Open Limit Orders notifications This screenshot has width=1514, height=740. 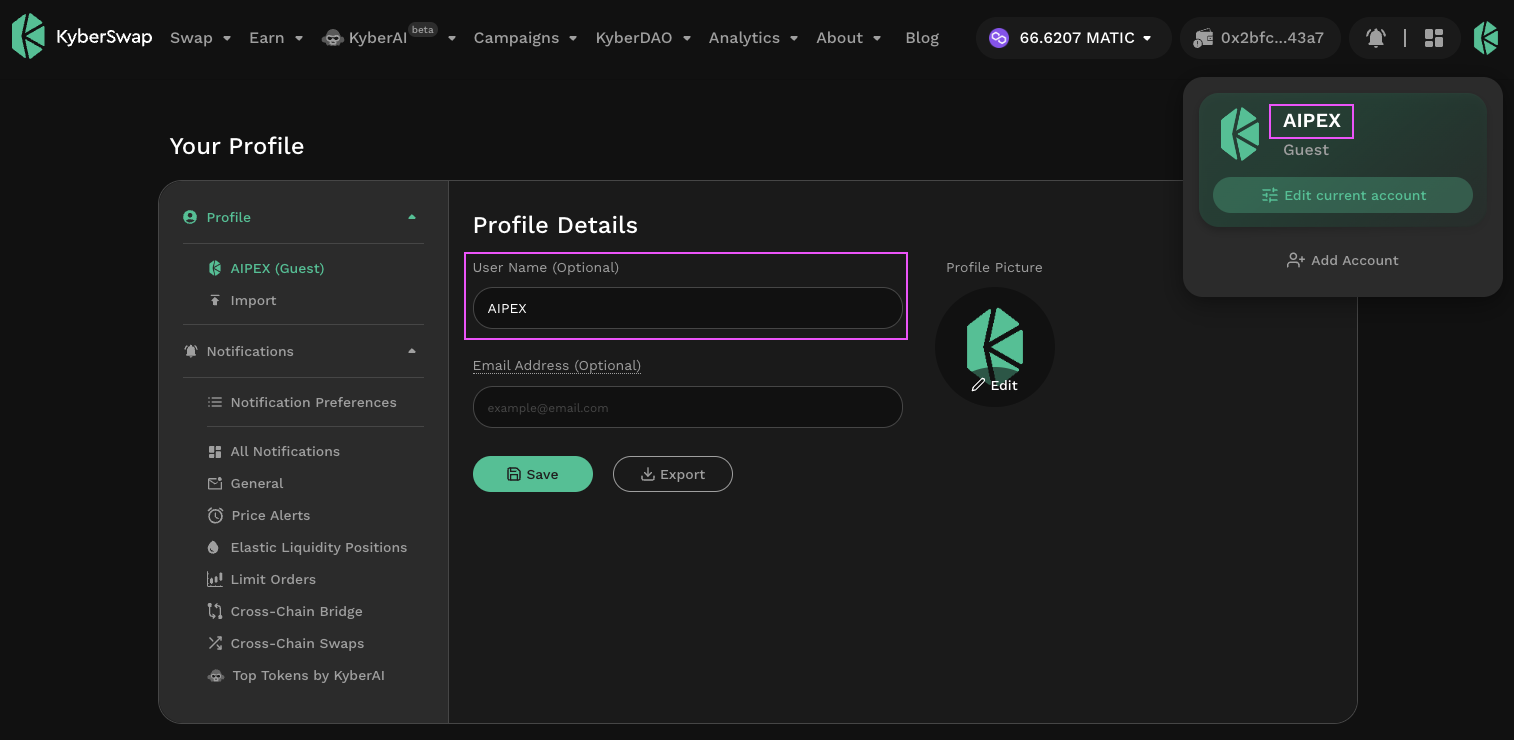click(x=272, y=579)
